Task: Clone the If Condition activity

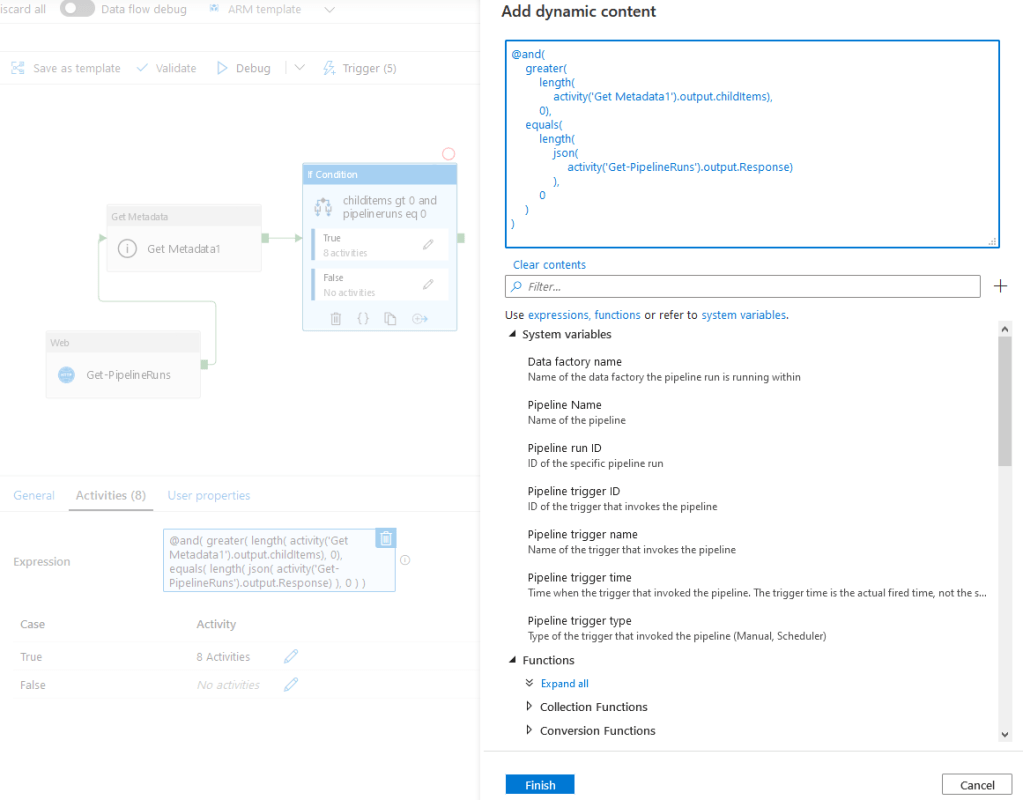Action: (x=391, y=318)
